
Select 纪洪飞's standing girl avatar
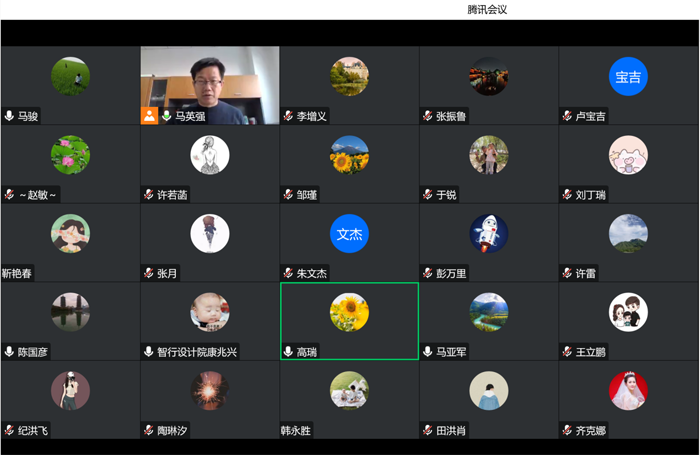pyautogui.click(x=71, y=391)
